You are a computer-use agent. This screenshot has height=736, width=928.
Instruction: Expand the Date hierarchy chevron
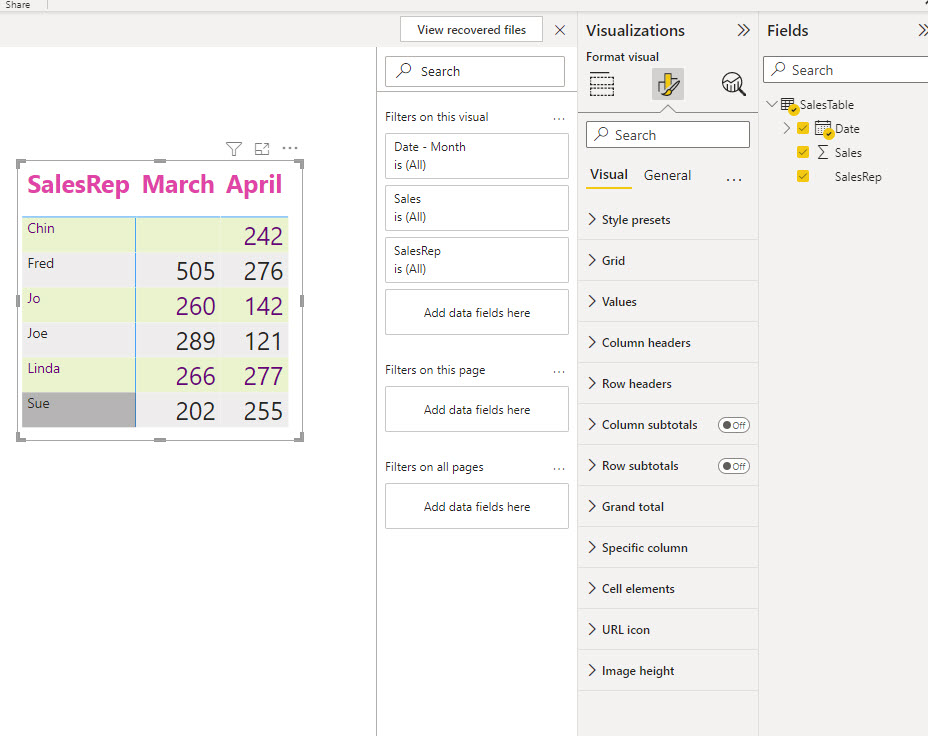(787, 128)
